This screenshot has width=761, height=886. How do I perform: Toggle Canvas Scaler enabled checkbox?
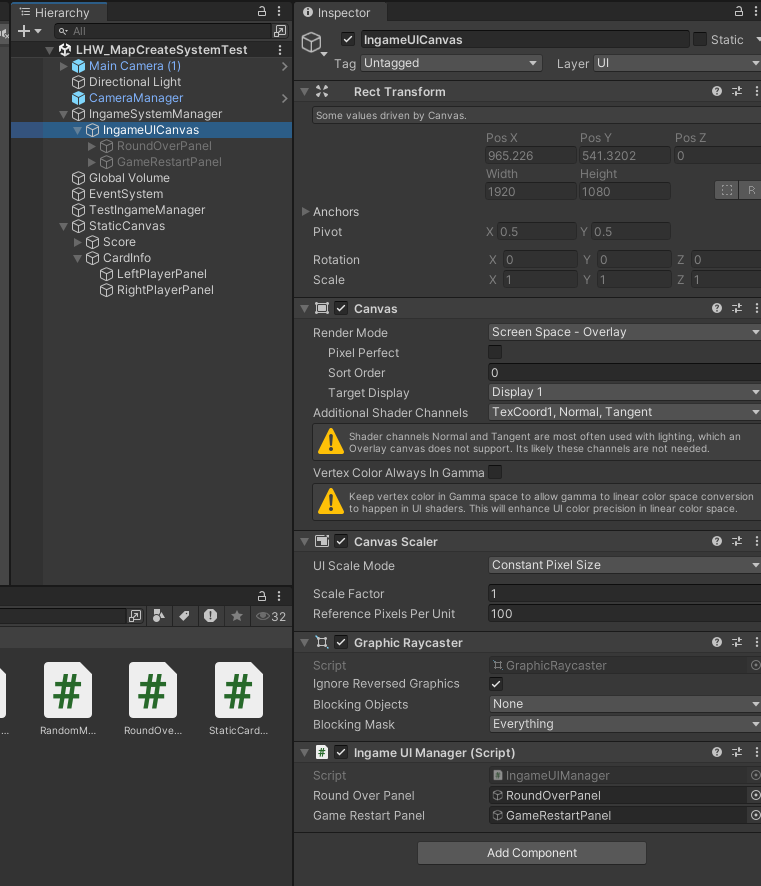341,541
